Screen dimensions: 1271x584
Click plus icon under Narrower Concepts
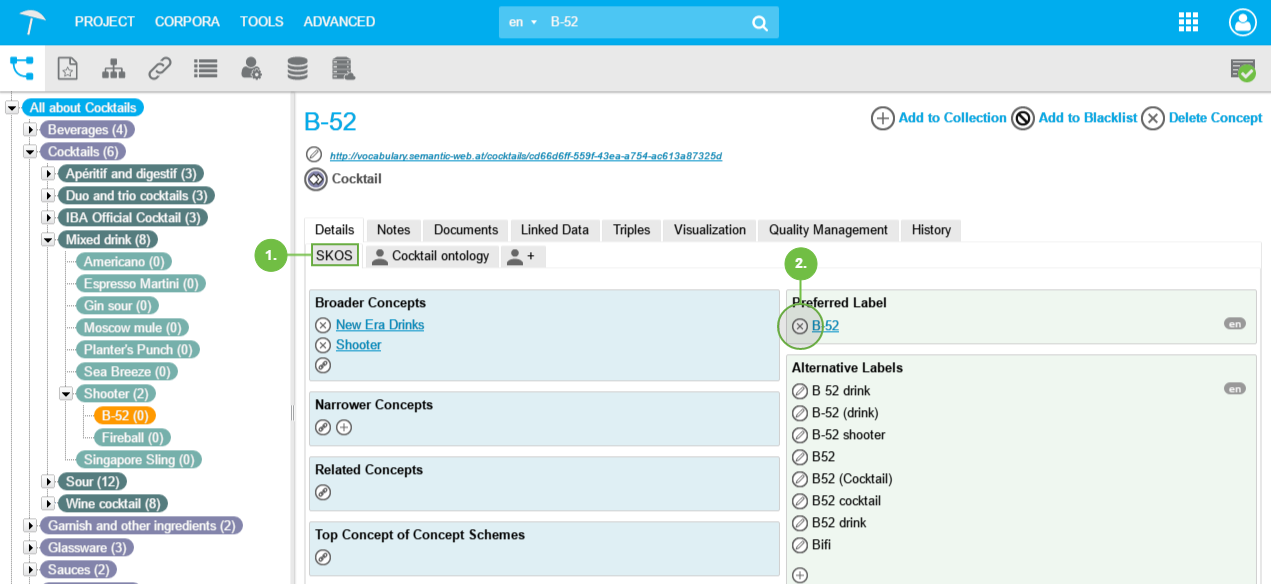(x=344, y=427)
